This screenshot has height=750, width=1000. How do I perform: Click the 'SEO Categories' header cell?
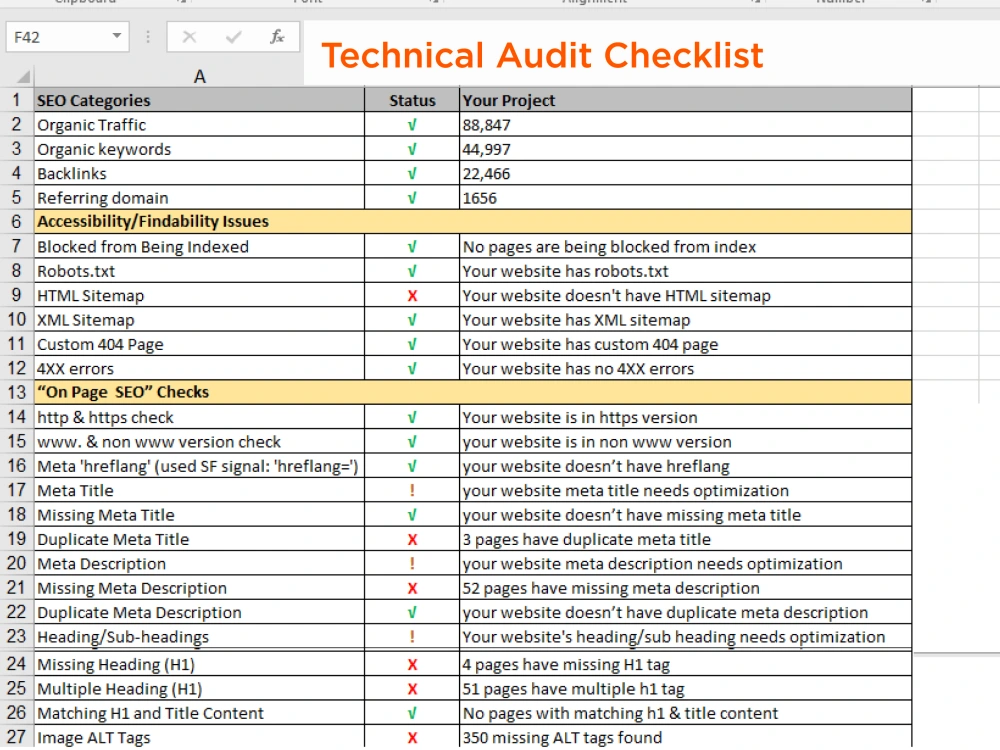(200, 100)
